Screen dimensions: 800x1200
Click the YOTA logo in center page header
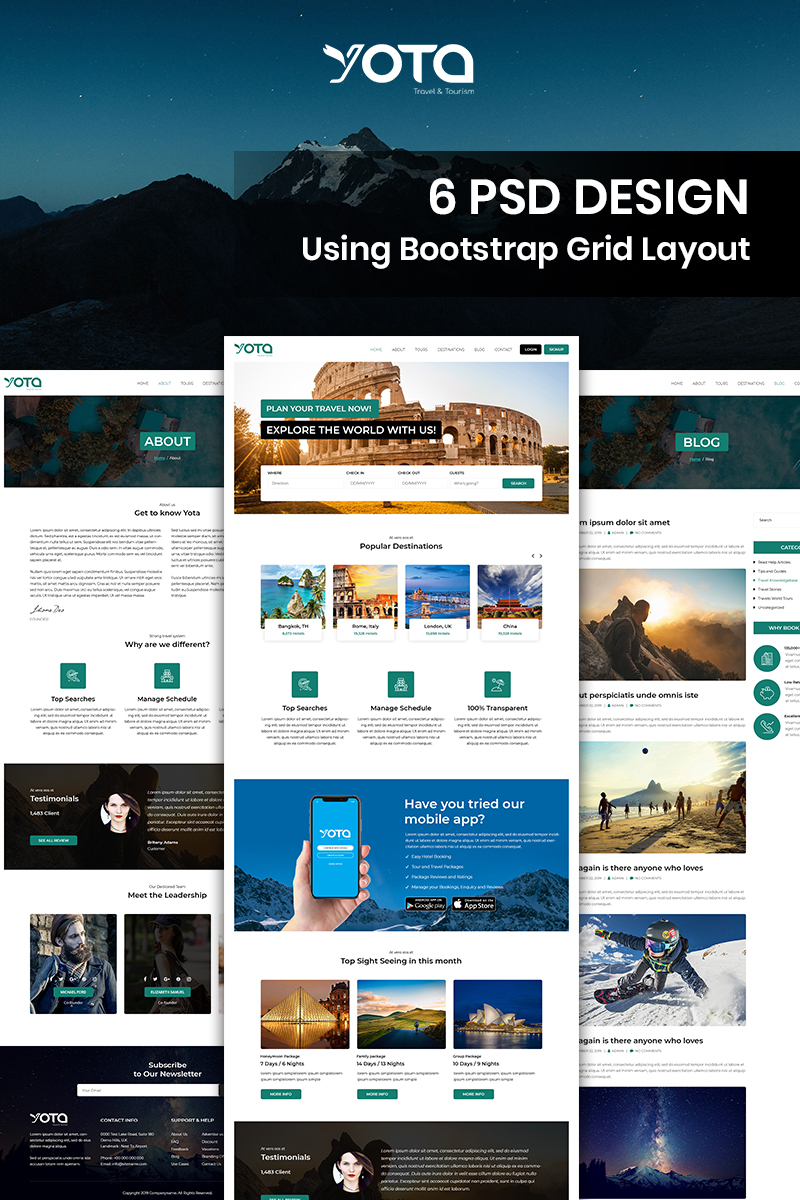(253, 349)
